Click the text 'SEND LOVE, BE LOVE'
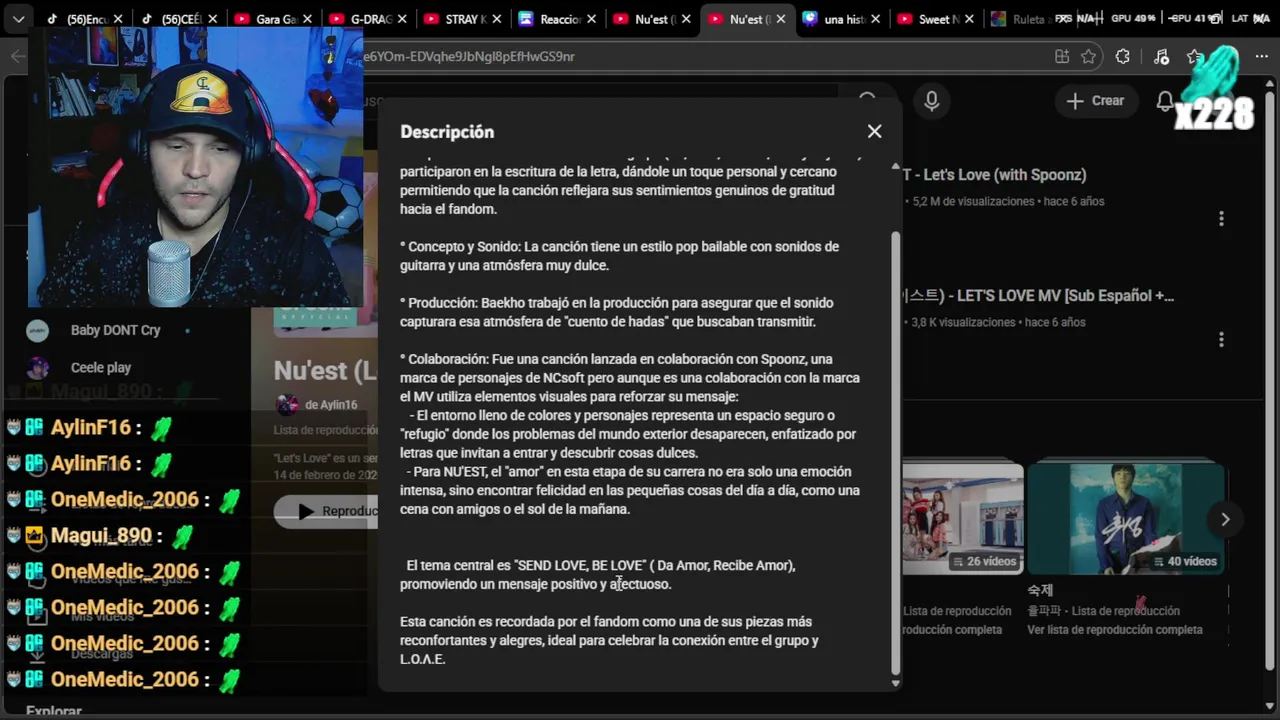 [580, 566]
